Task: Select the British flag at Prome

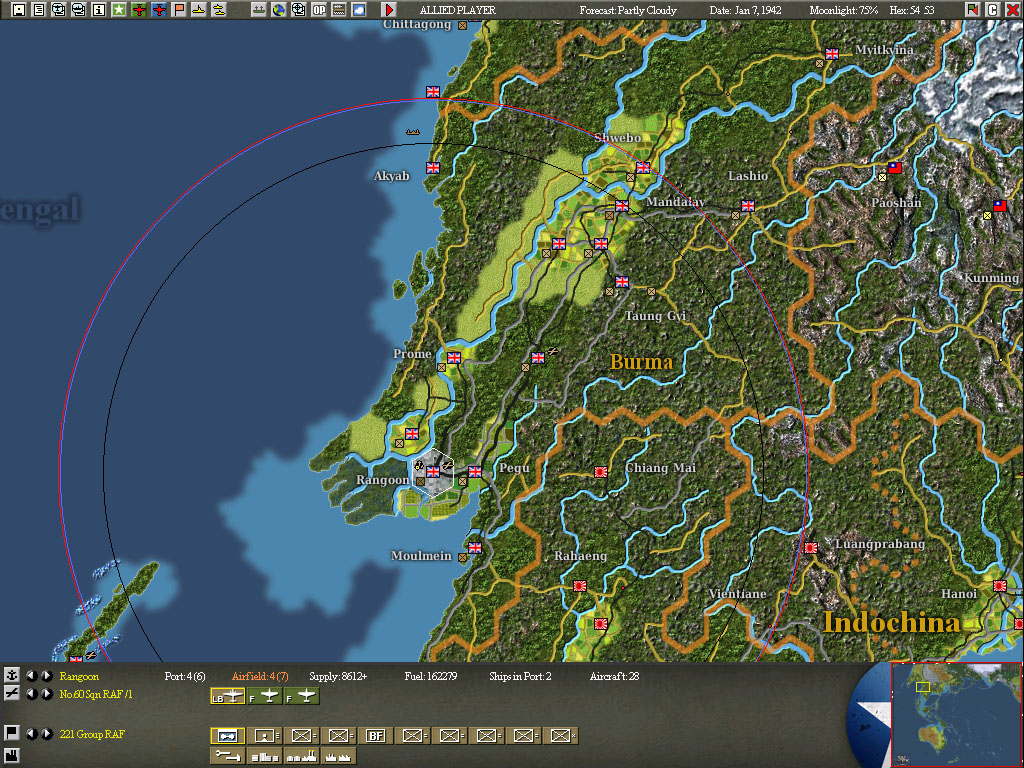Action: pos(454,357)
